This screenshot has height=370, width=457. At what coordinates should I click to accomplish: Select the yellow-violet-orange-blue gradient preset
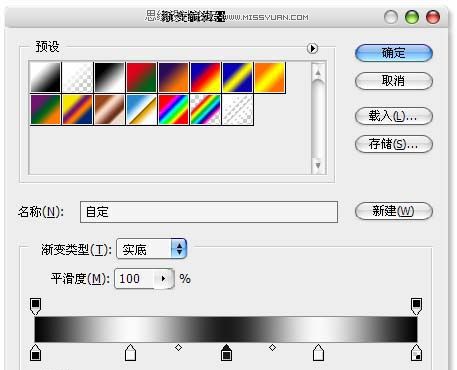click(x=78, y=109)
